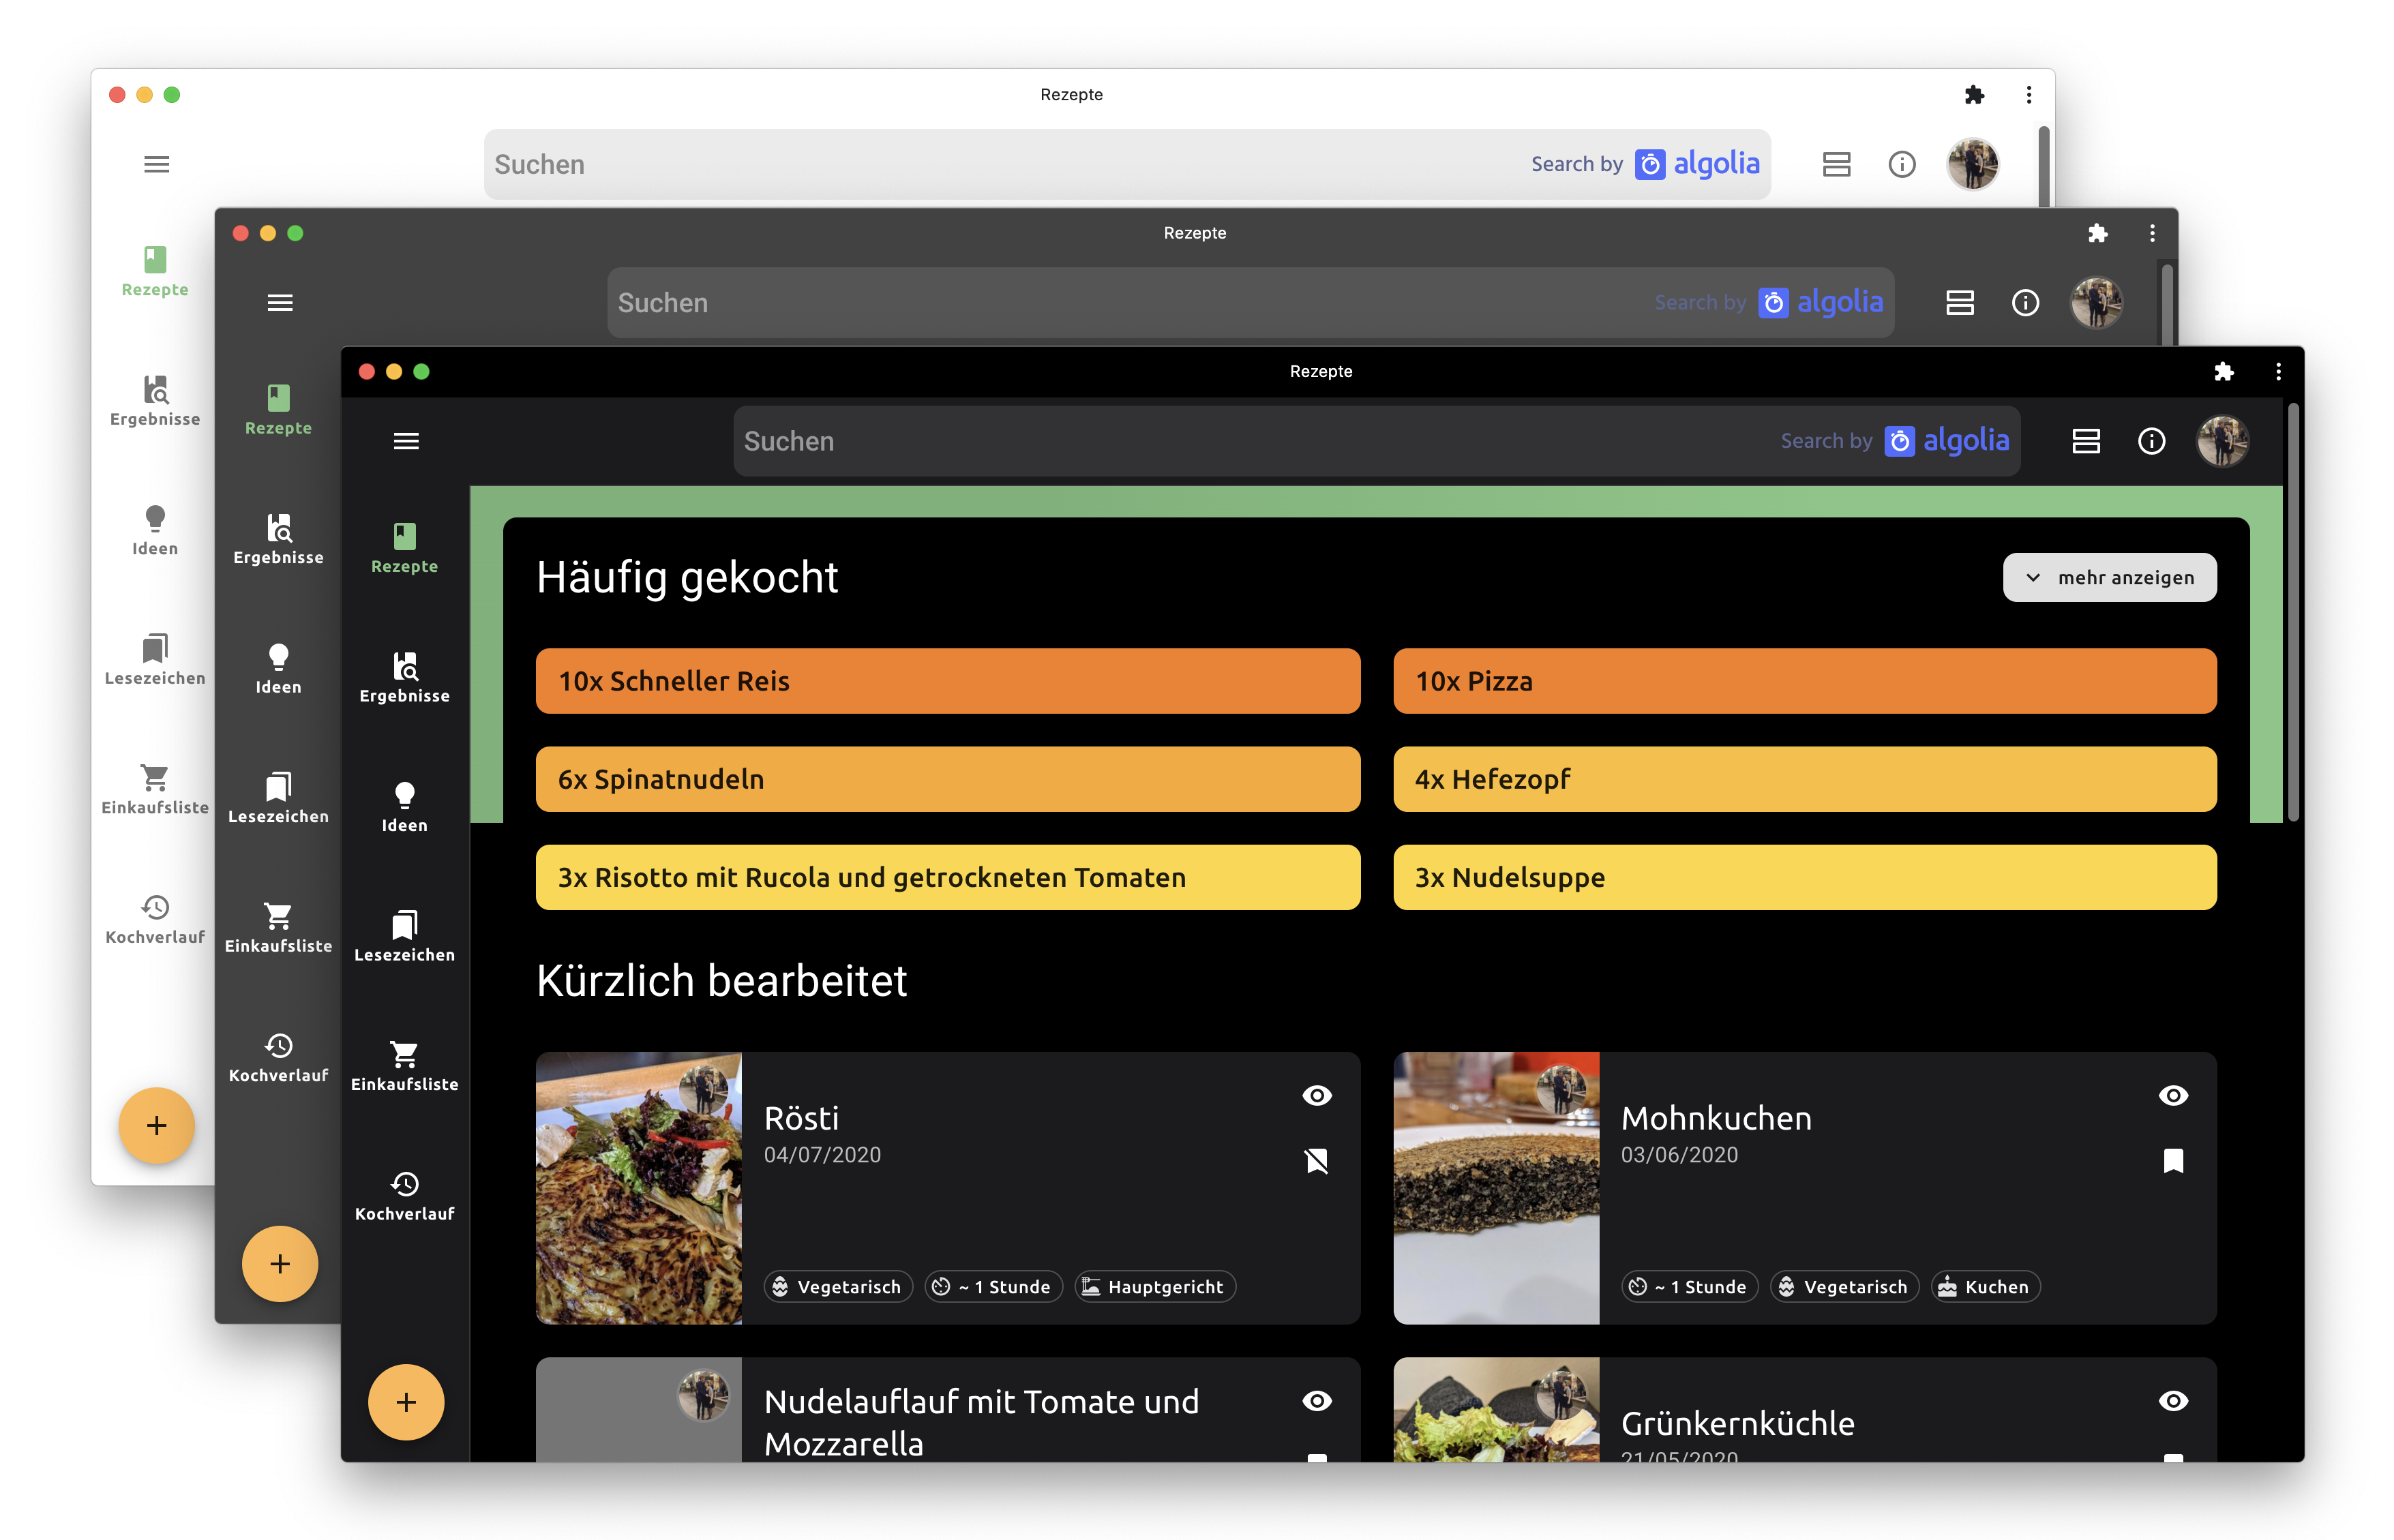Open Lesezeichen in light window sidebar
The height and width of the screenshot is (1540, 2394).
click(x=155, y=660)
